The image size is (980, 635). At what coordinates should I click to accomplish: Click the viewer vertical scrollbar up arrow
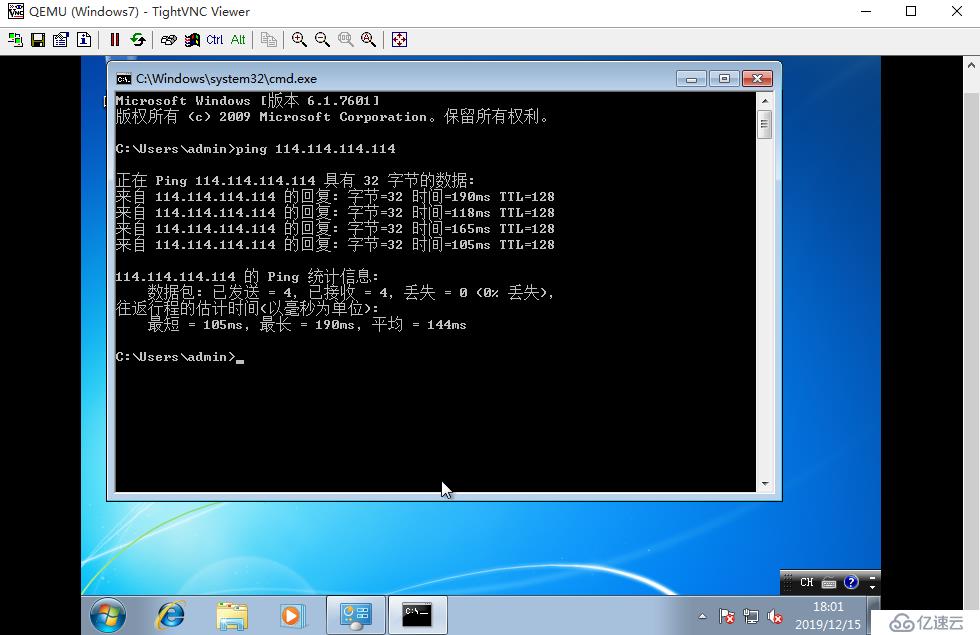coord(971,65)
